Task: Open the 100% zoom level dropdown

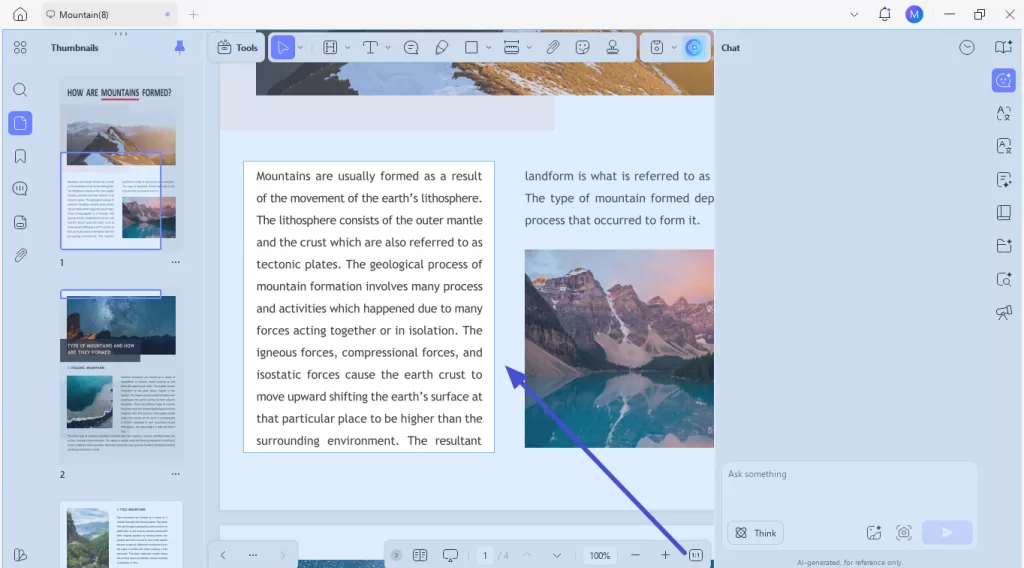Action: pos(599,555)
